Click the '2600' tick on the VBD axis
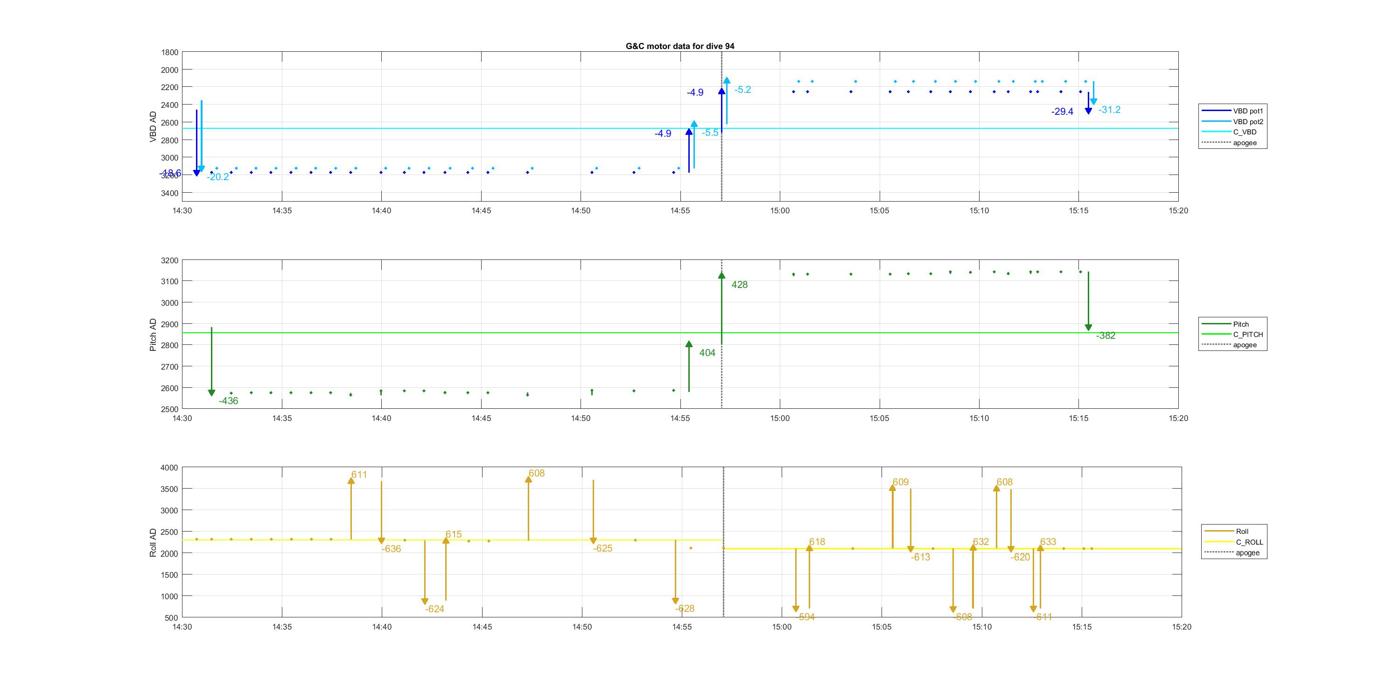 pyautogui.click(x=170, y=123)
